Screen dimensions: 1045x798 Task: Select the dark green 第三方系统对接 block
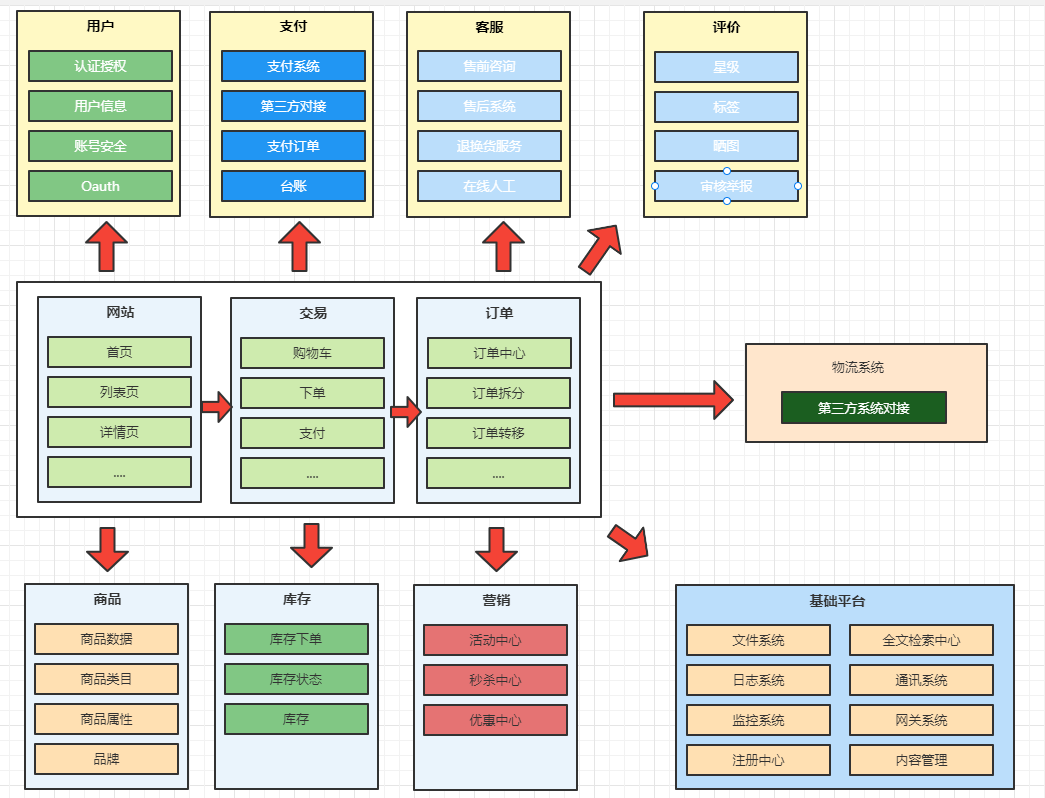[x=864, y=408]
